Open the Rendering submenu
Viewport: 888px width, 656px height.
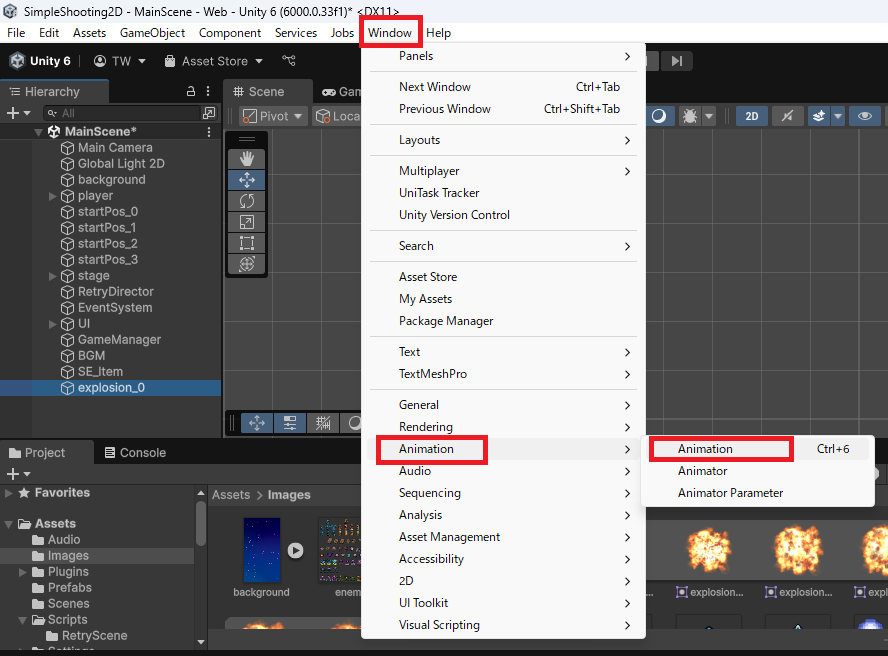503,427
